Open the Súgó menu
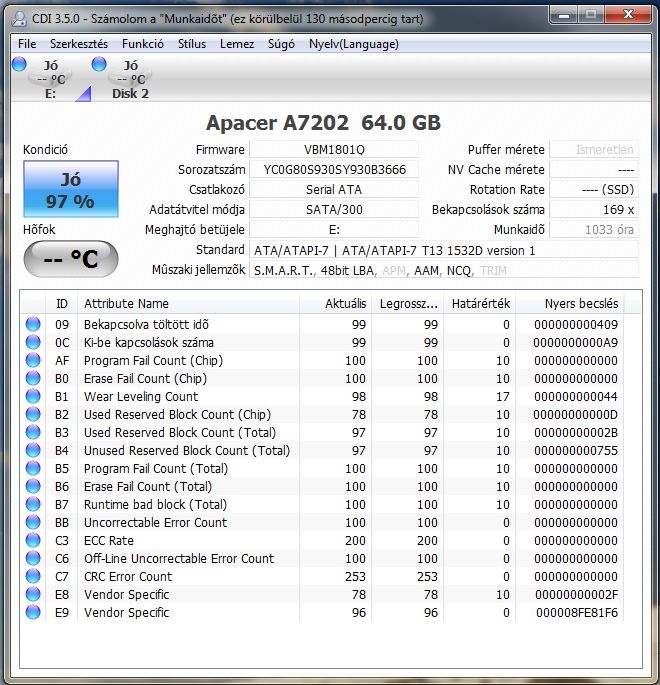The height and width of the screenshot is (685, 660). coord(281,44)
